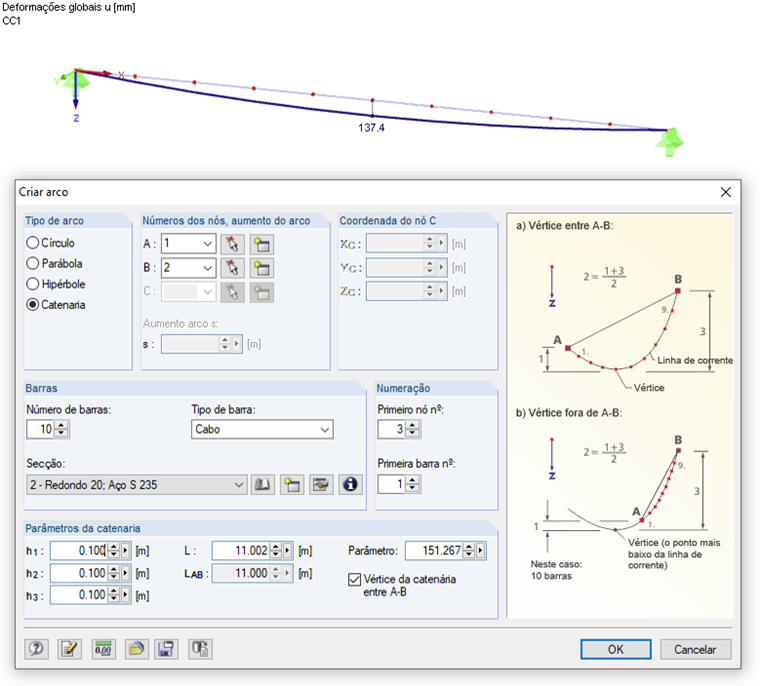This screenshot has height=686, width=760.
Task: Confirm with OK button
Action: pos(616,649)
